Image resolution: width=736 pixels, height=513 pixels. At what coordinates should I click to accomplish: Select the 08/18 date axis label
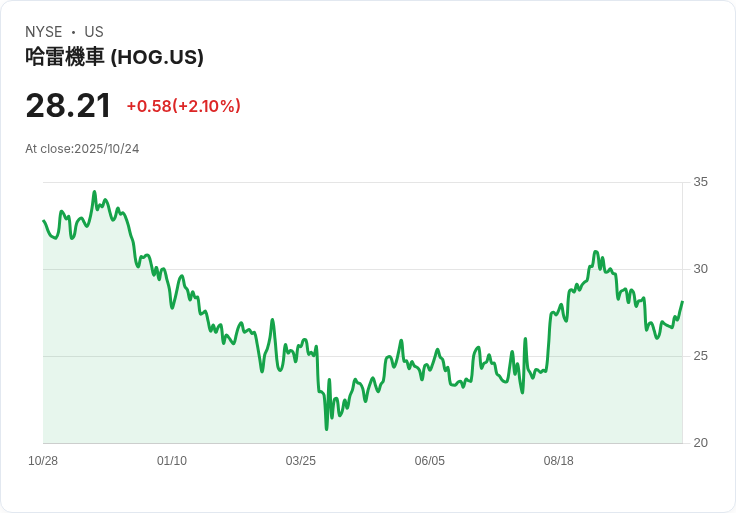coord(559,461)
